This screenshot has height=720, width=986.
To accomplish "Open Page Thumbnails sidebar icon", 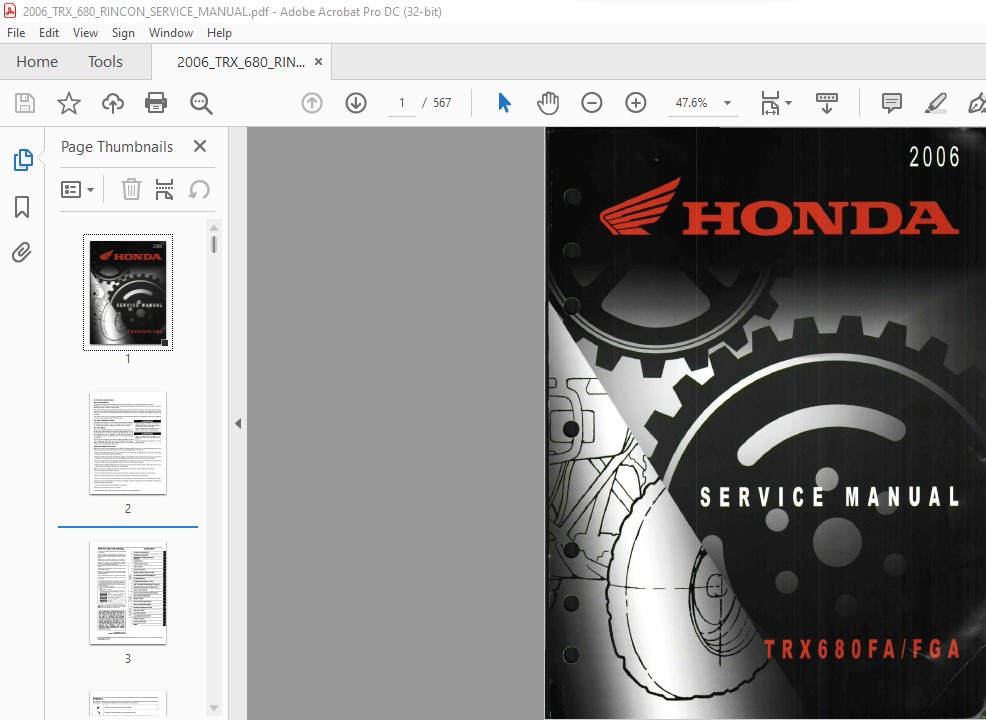I will (23, 160).
